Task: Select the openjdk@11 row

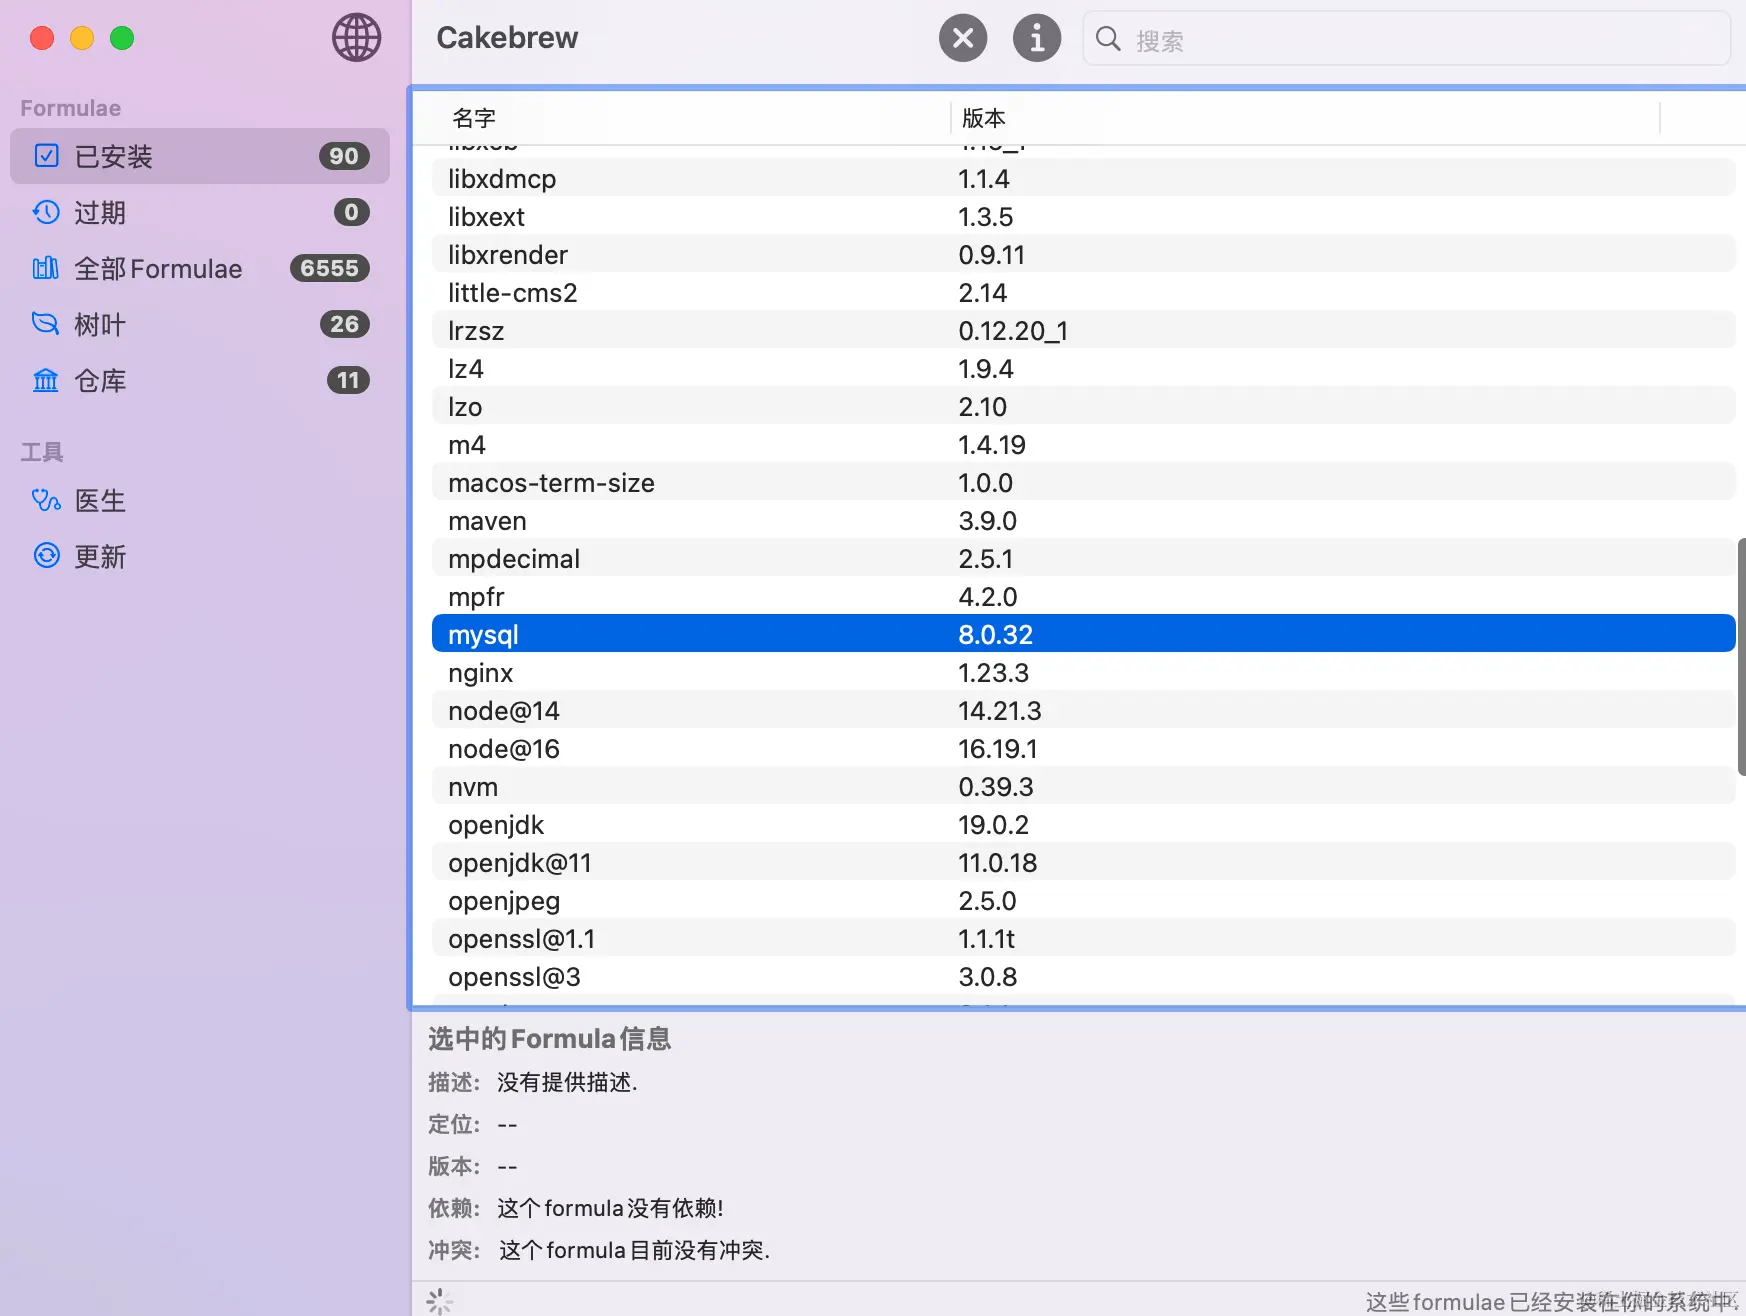Action: [x=1084, y=863]
